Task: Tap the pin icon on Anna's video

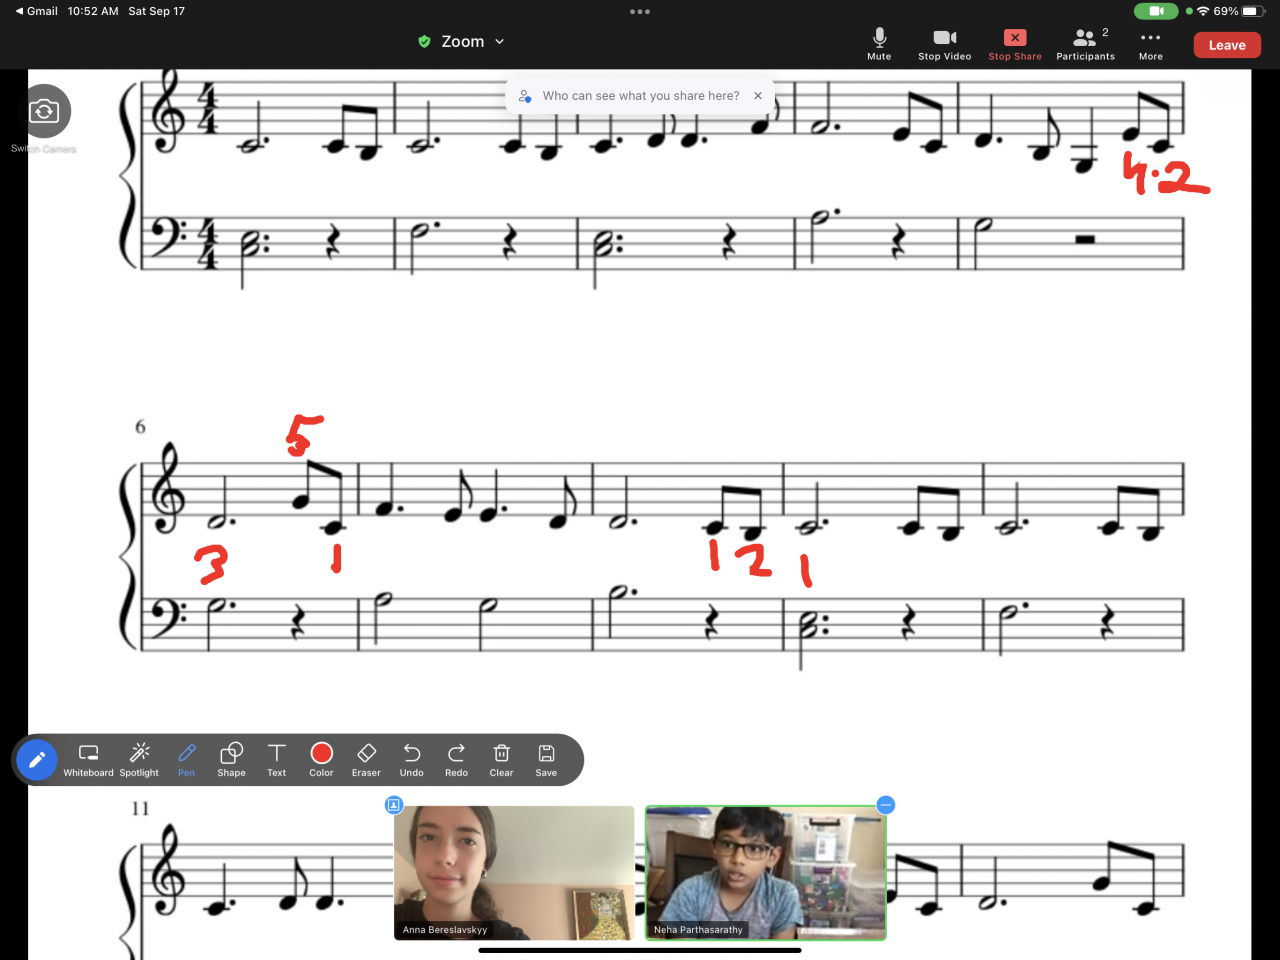Action: [394, 805]
